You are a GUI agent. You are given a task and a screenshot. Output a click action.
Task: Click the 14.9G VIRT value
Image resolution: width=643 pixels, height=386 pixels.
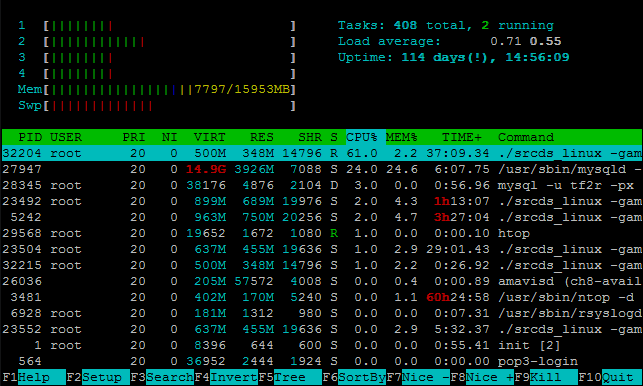(206, 169)
